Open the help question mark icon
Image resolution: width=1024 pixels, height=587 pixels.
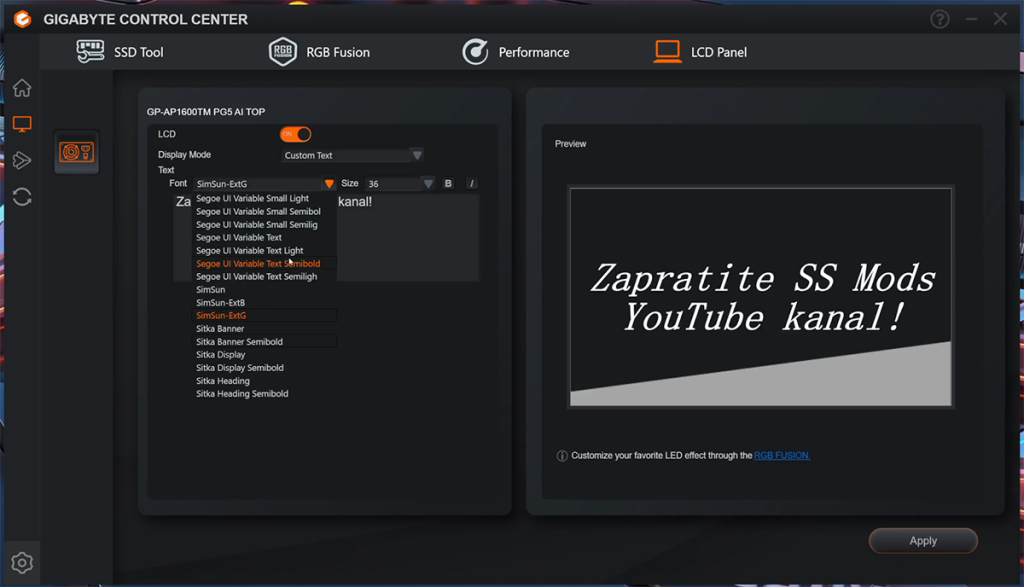pos(940,19)
